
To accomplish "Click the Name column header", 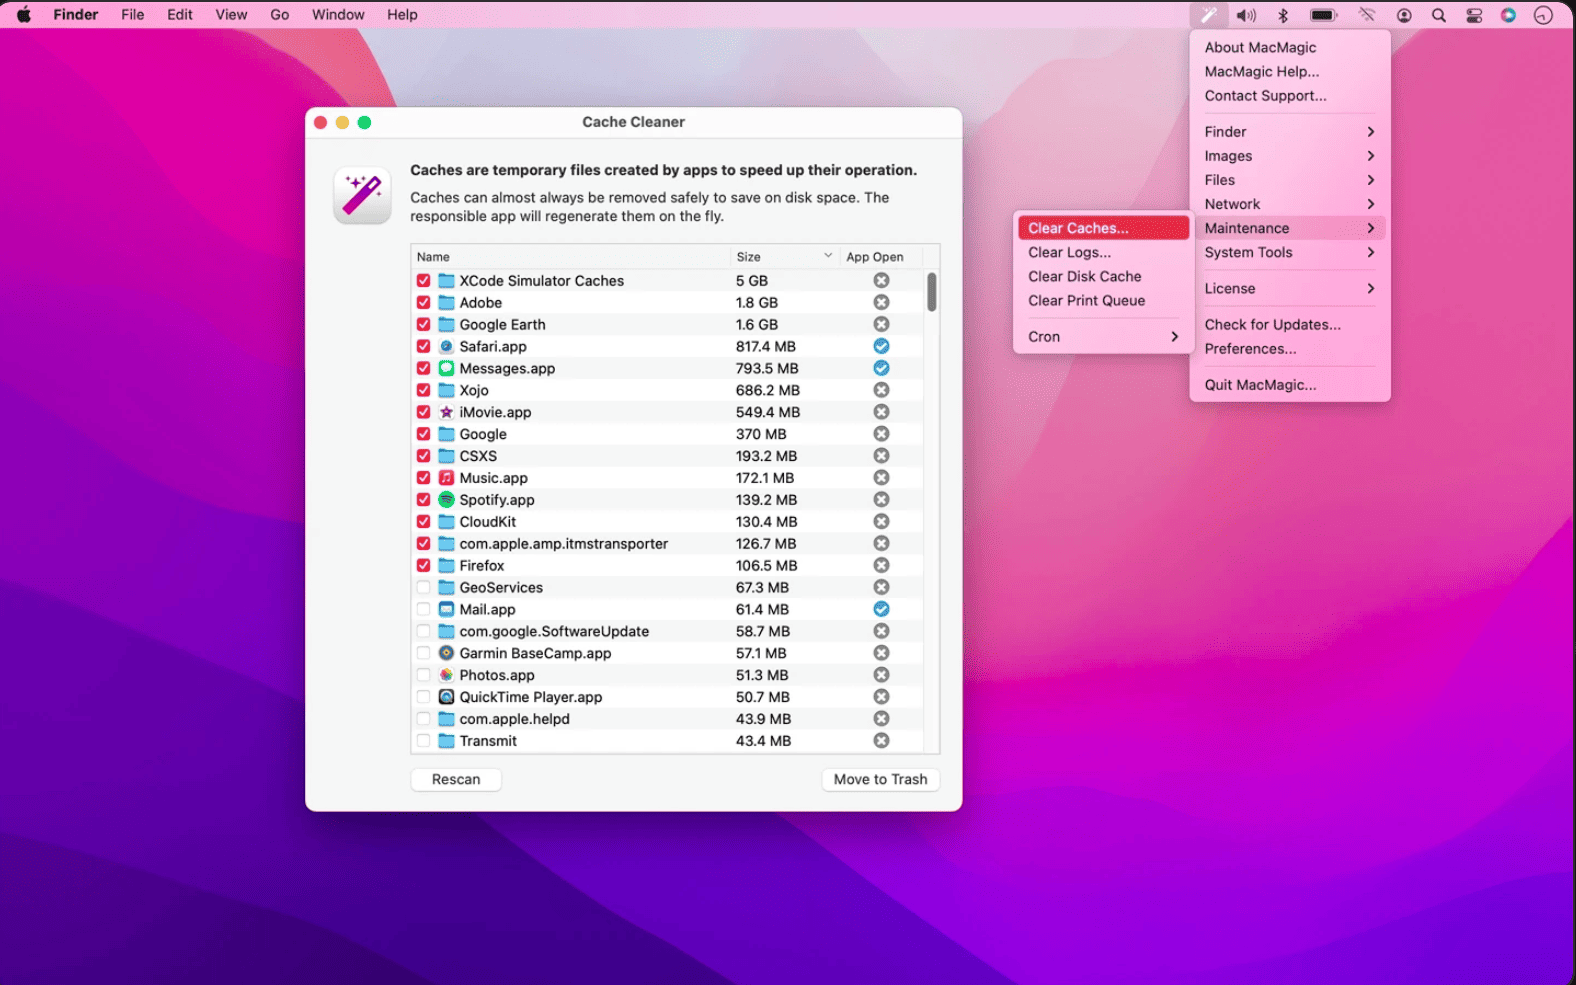I will [x=571, y=257].
